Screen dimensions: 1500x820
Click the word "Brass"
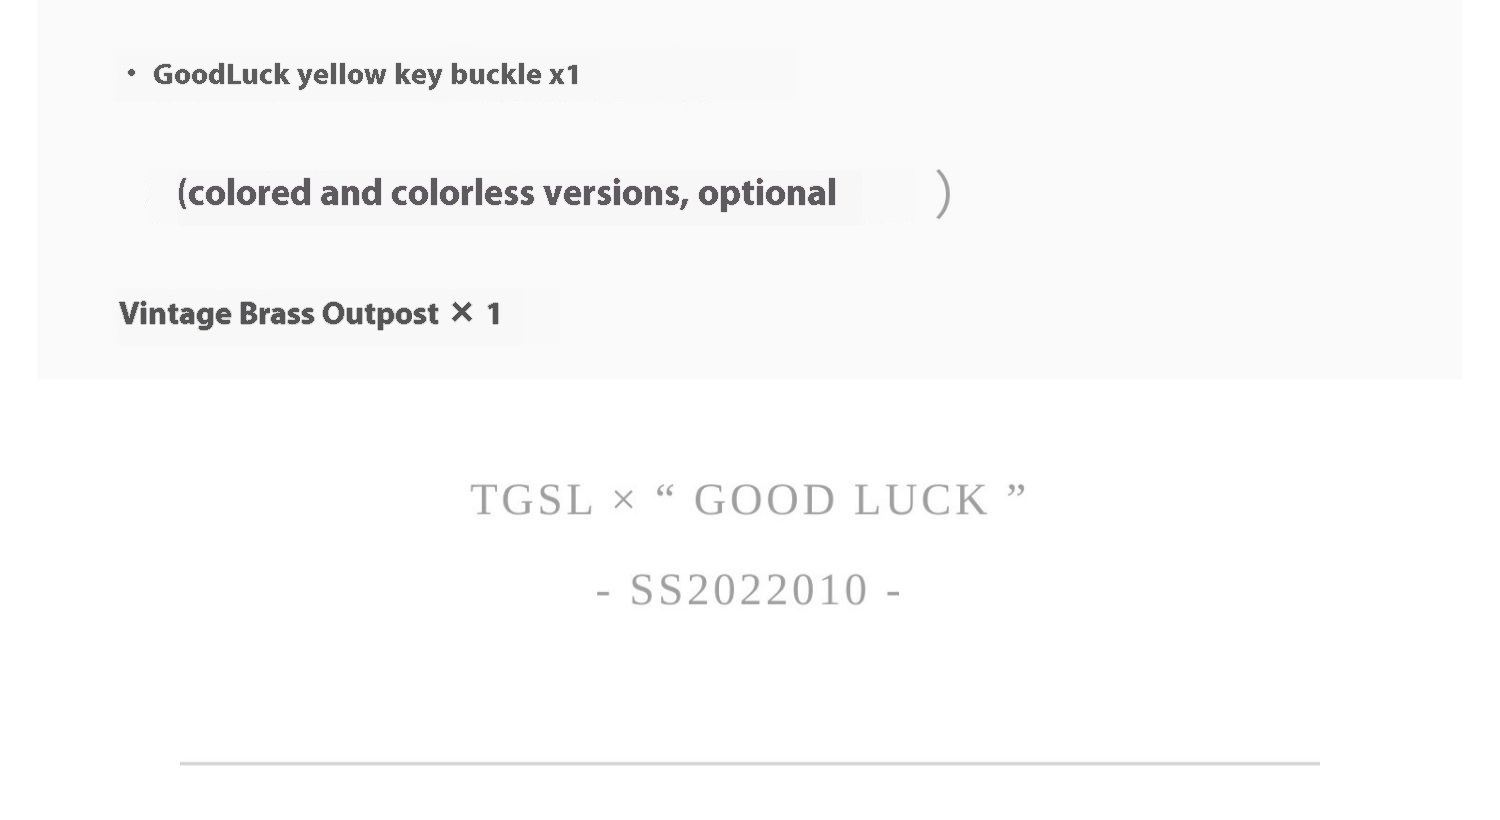click(x=276, y=314)
